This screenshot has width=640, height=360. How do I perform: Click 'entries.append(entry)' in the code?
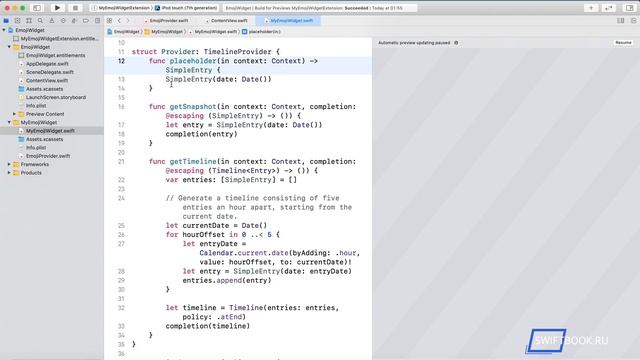(227, 280)
